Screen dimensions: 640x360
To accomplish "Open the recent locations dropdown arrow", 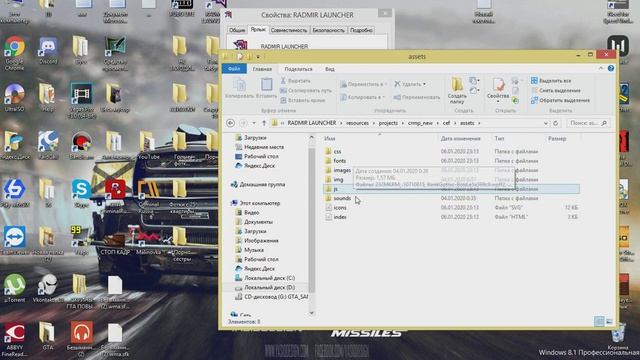I will (254, 123).
